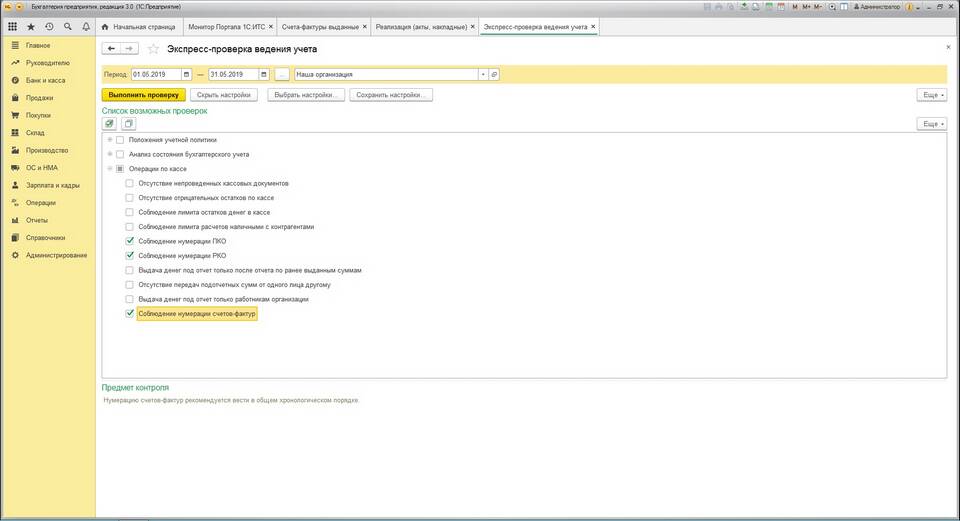
Task: Go back with left arrow button
Action: [111, 48]
